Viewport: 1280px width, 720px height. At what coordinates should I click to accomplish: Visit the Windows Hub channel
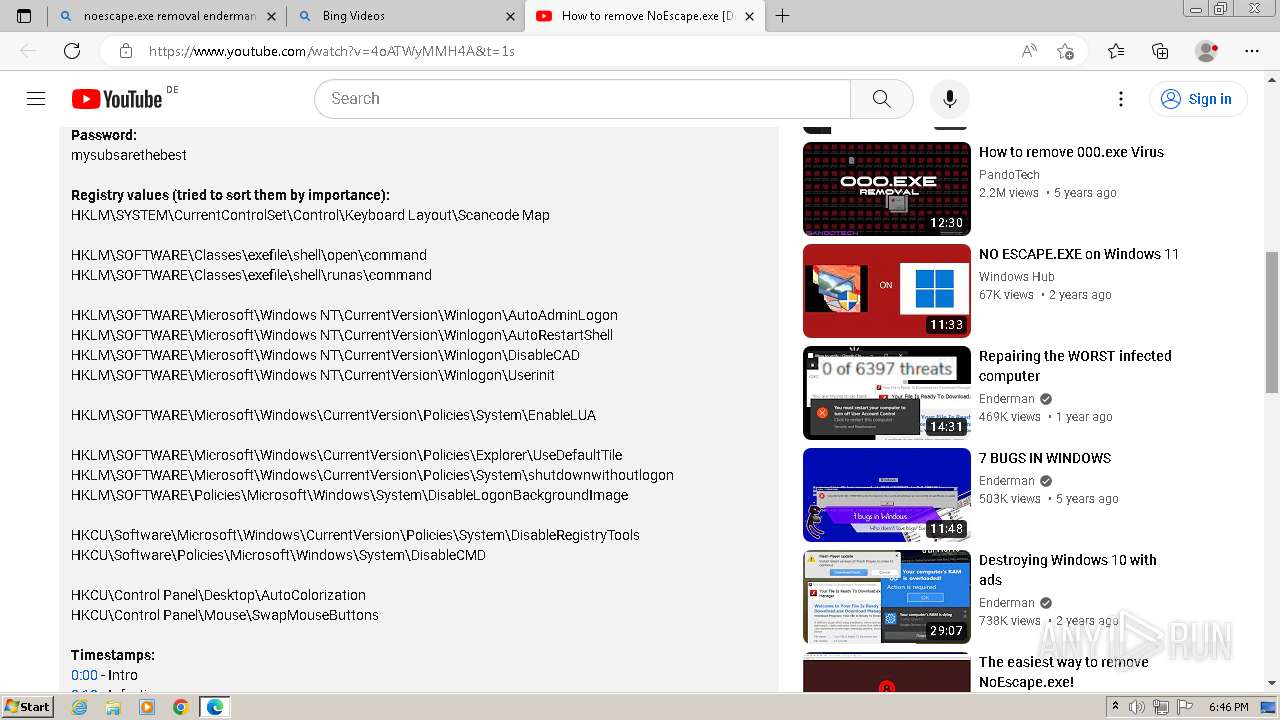click(x=1016, y=276)
